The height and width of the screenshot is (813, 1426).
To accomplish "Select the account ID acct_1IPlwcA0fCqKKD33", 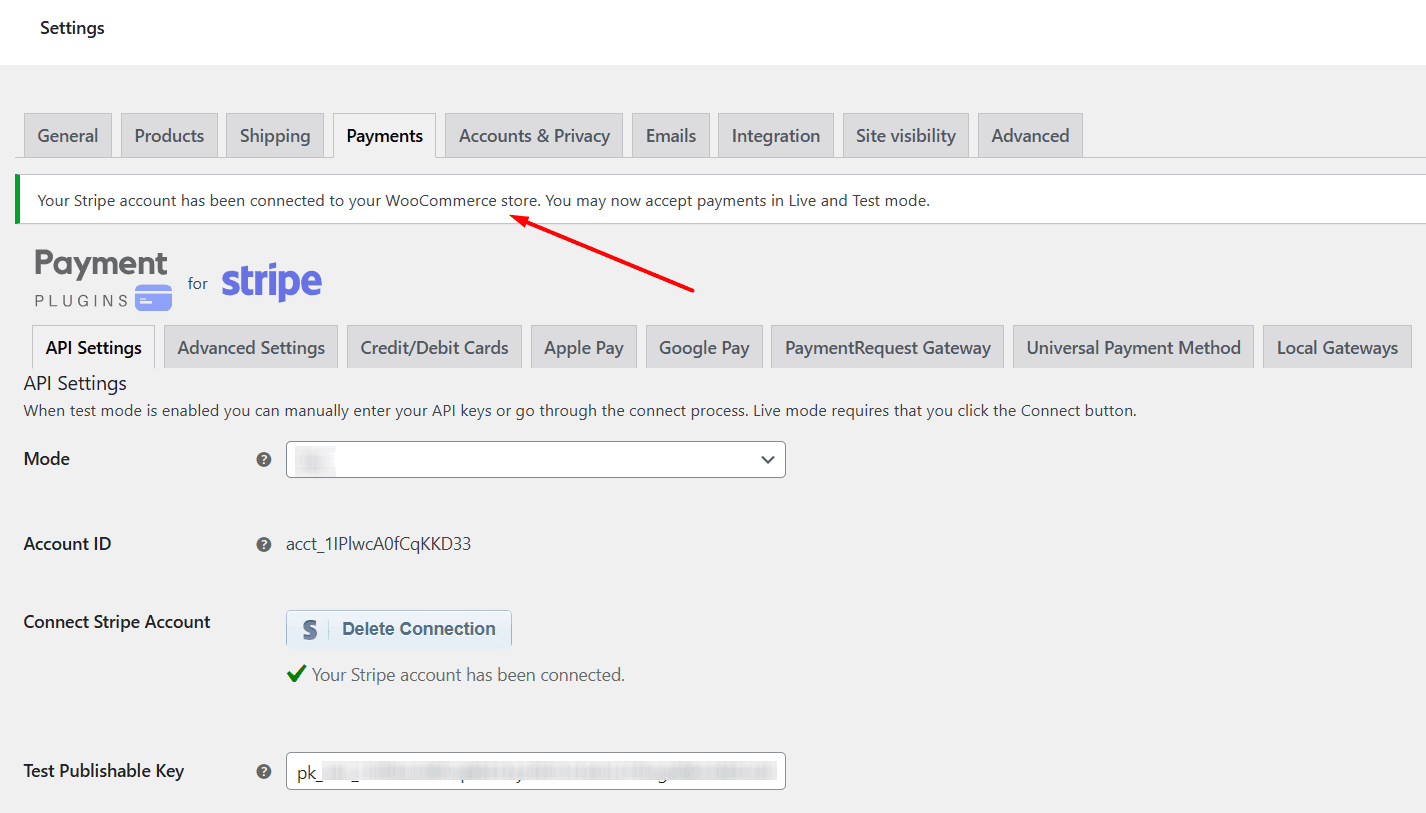I will pyautogui.click(x=378, y=544).
